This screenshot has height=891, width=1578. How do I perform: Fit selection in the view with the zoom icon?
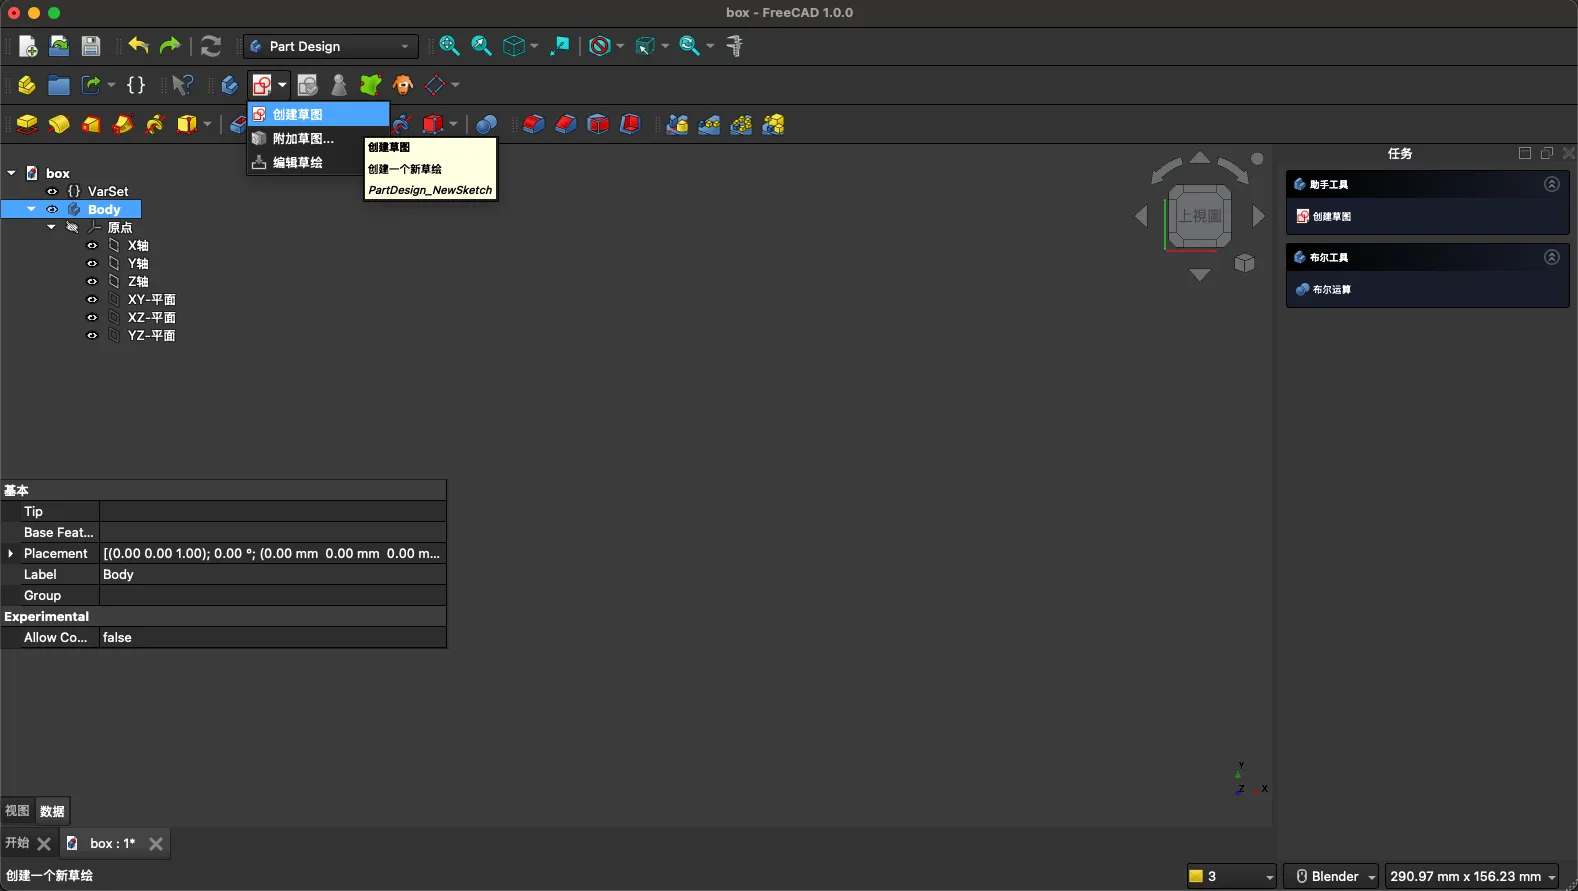coord(481,46)
